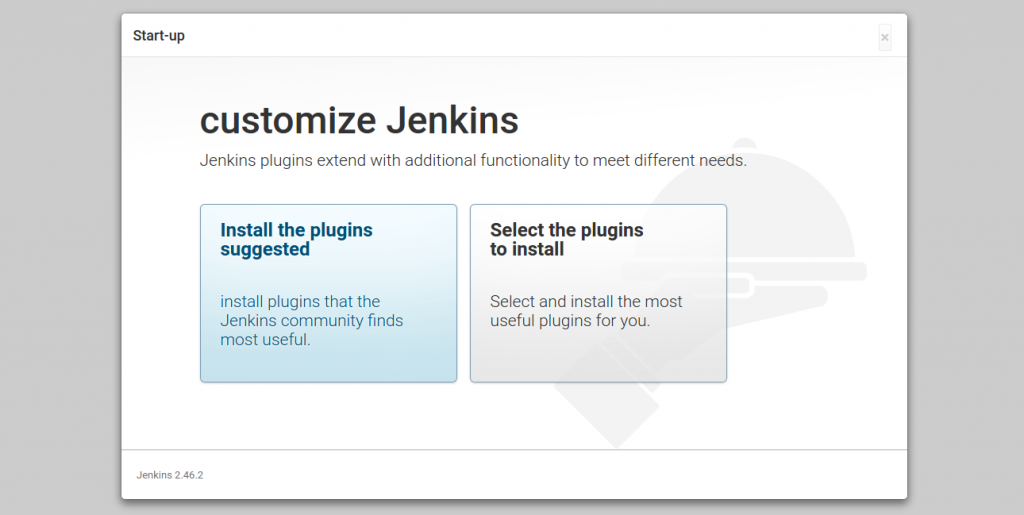Click the diamond-shaped sleeve in the watermark
The width and height of the screenshot is (1024, 515).
[x=607, y=397]
